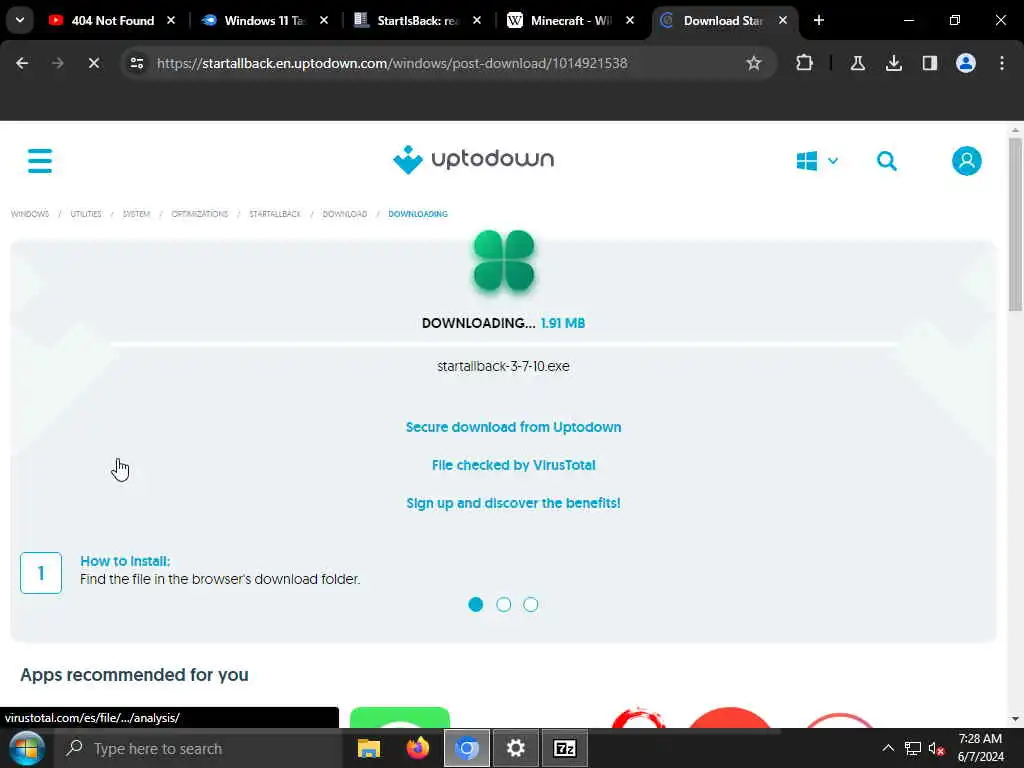Open the browser three-dot menu
Viewport: 1024px width, 768px height.
click(1001, 63)
